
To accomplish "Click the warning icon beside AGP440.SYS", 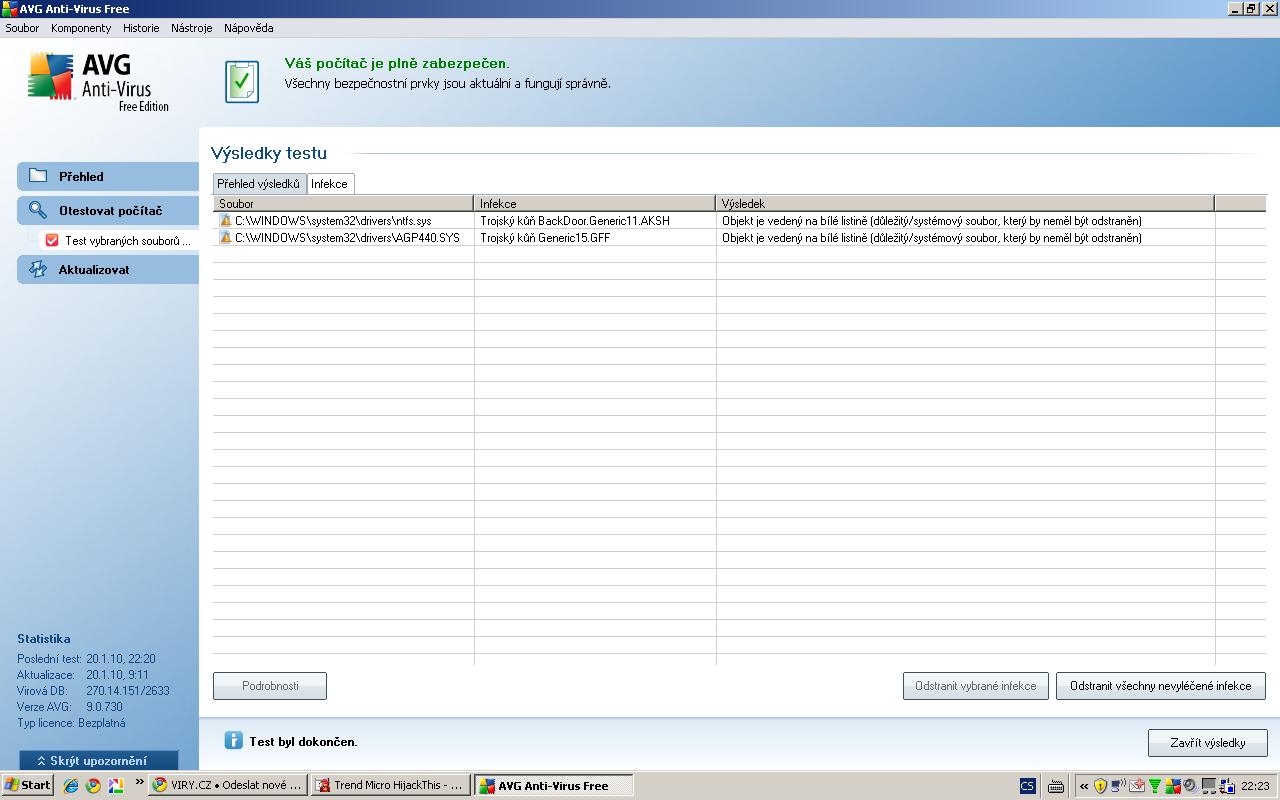I will (225, 238).
